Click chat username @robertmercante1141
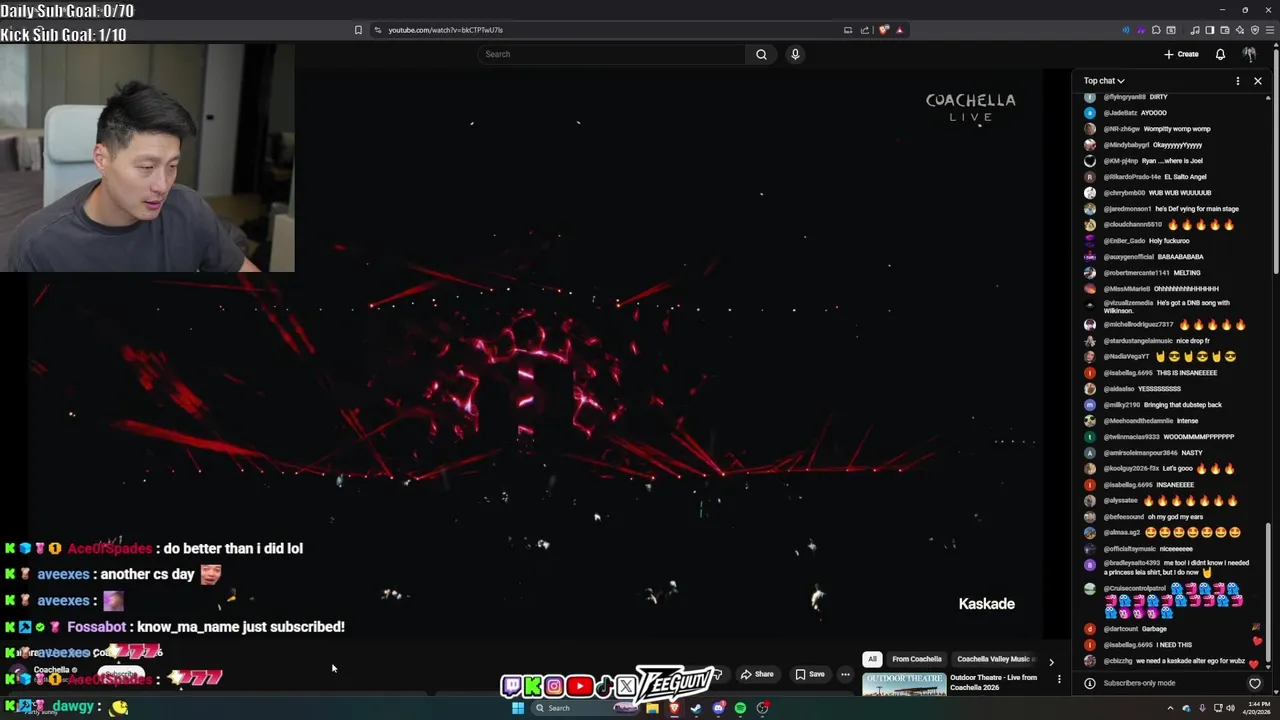Viewport: 1280px width, 720px height. coord(1137,273)
